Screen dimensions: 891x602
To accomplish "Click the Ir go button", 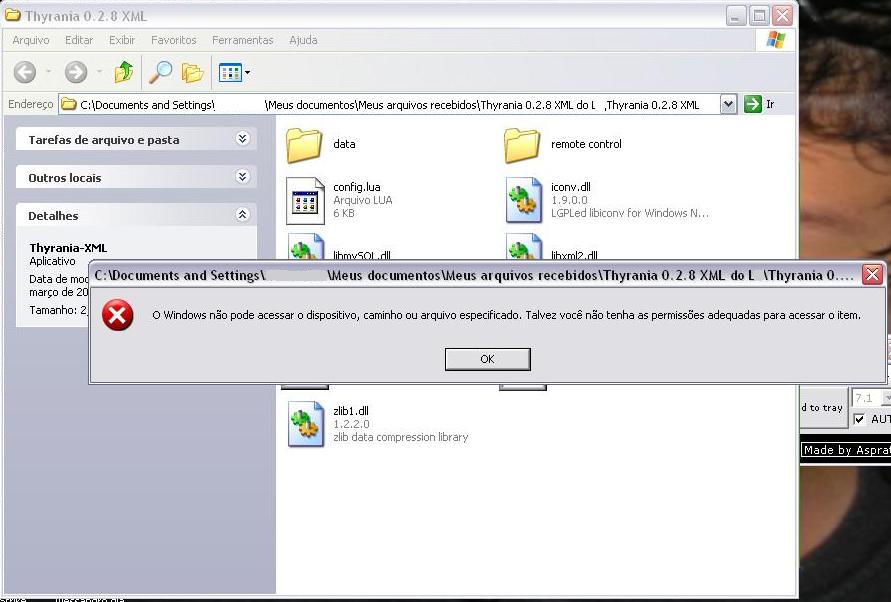I will tap(759, 104).
